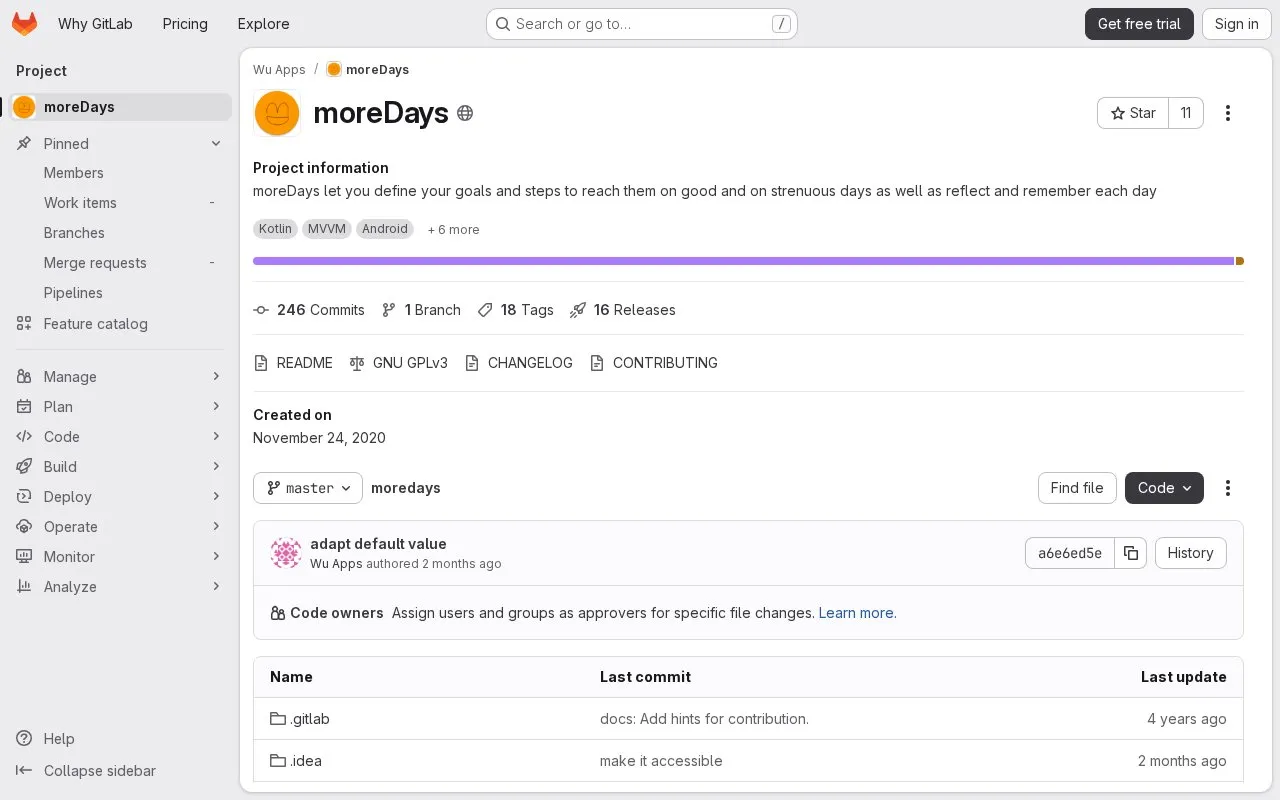Open Pricing in top navigation
Screen dimensions: 1280x800
pyautogui.click(x=185, y=24)
